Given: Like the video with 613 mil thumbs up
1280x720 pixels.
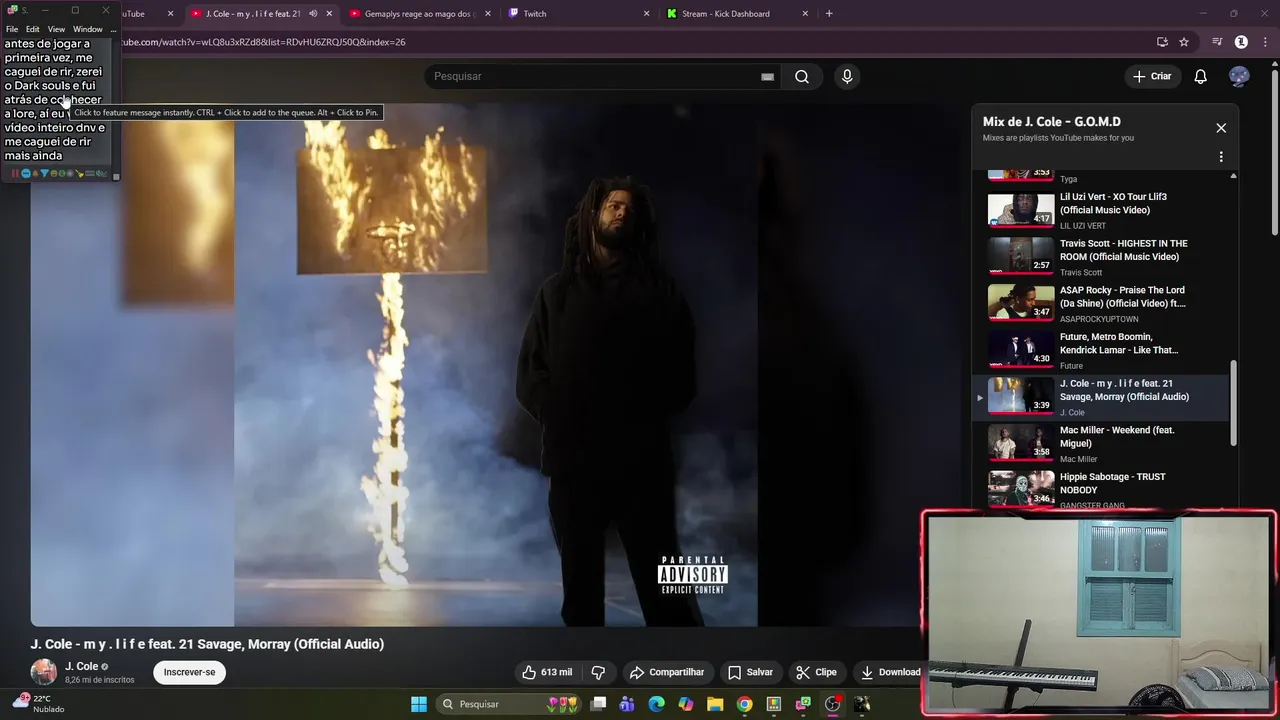Looking at the screenshot, I should (548, 672).
